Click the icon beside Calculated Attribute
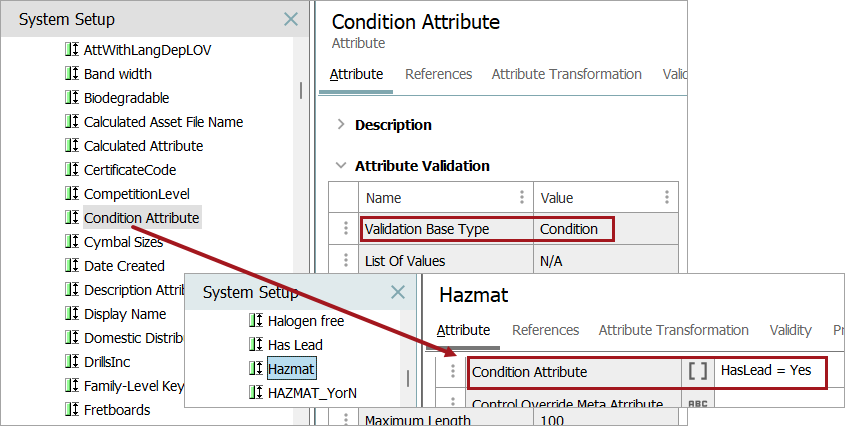This screenshot has width=845, height=426. 71,146
